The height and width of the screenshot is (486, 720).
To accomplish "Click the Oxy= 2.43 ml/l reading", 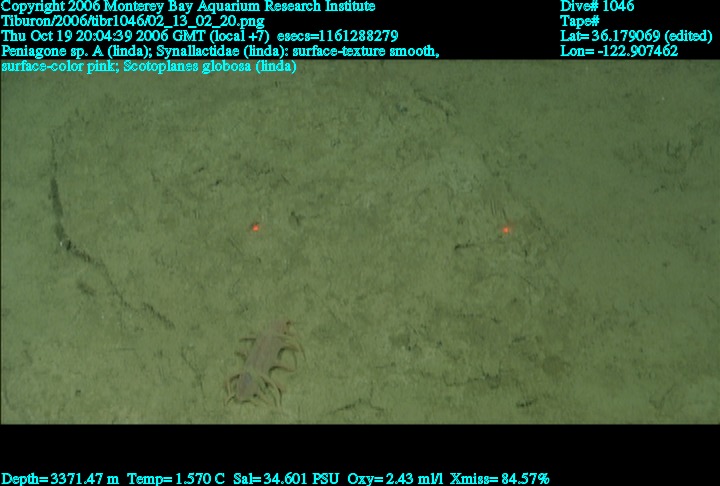I will click(x=395, y=479).
